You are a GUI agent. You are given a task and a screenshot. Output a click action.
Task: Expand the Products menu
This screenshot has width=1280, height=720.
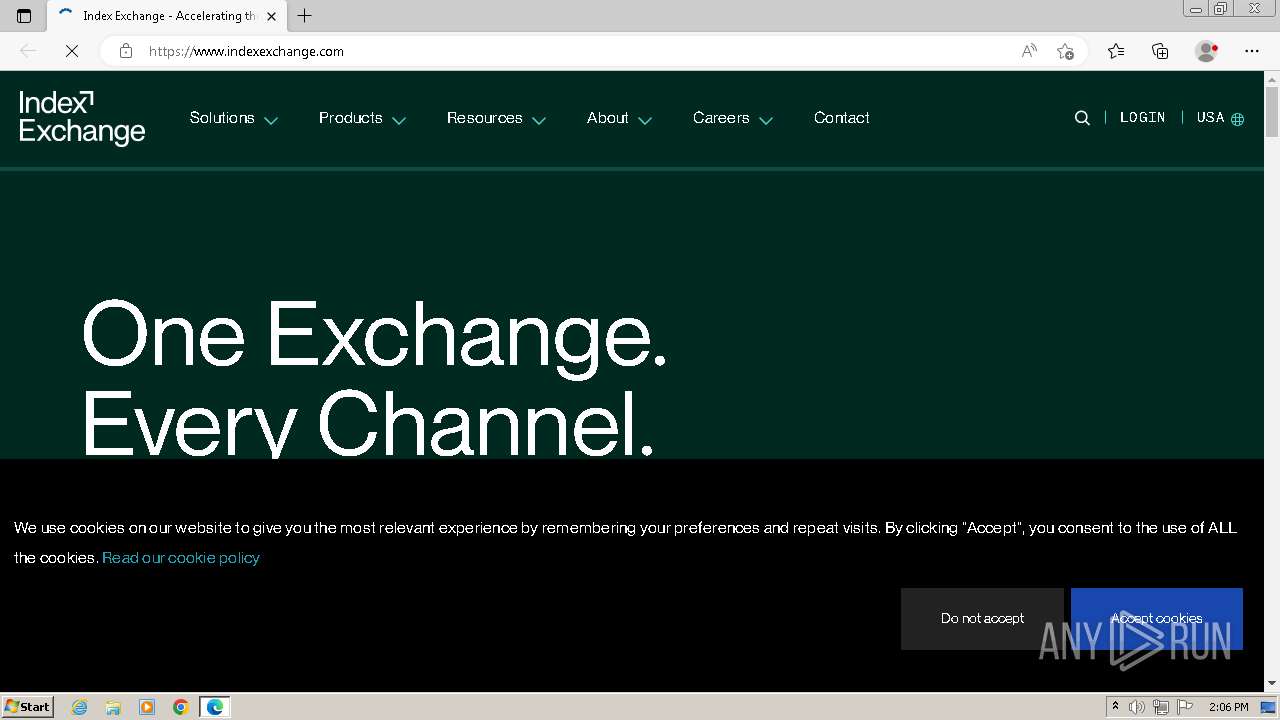pos(362,118)
